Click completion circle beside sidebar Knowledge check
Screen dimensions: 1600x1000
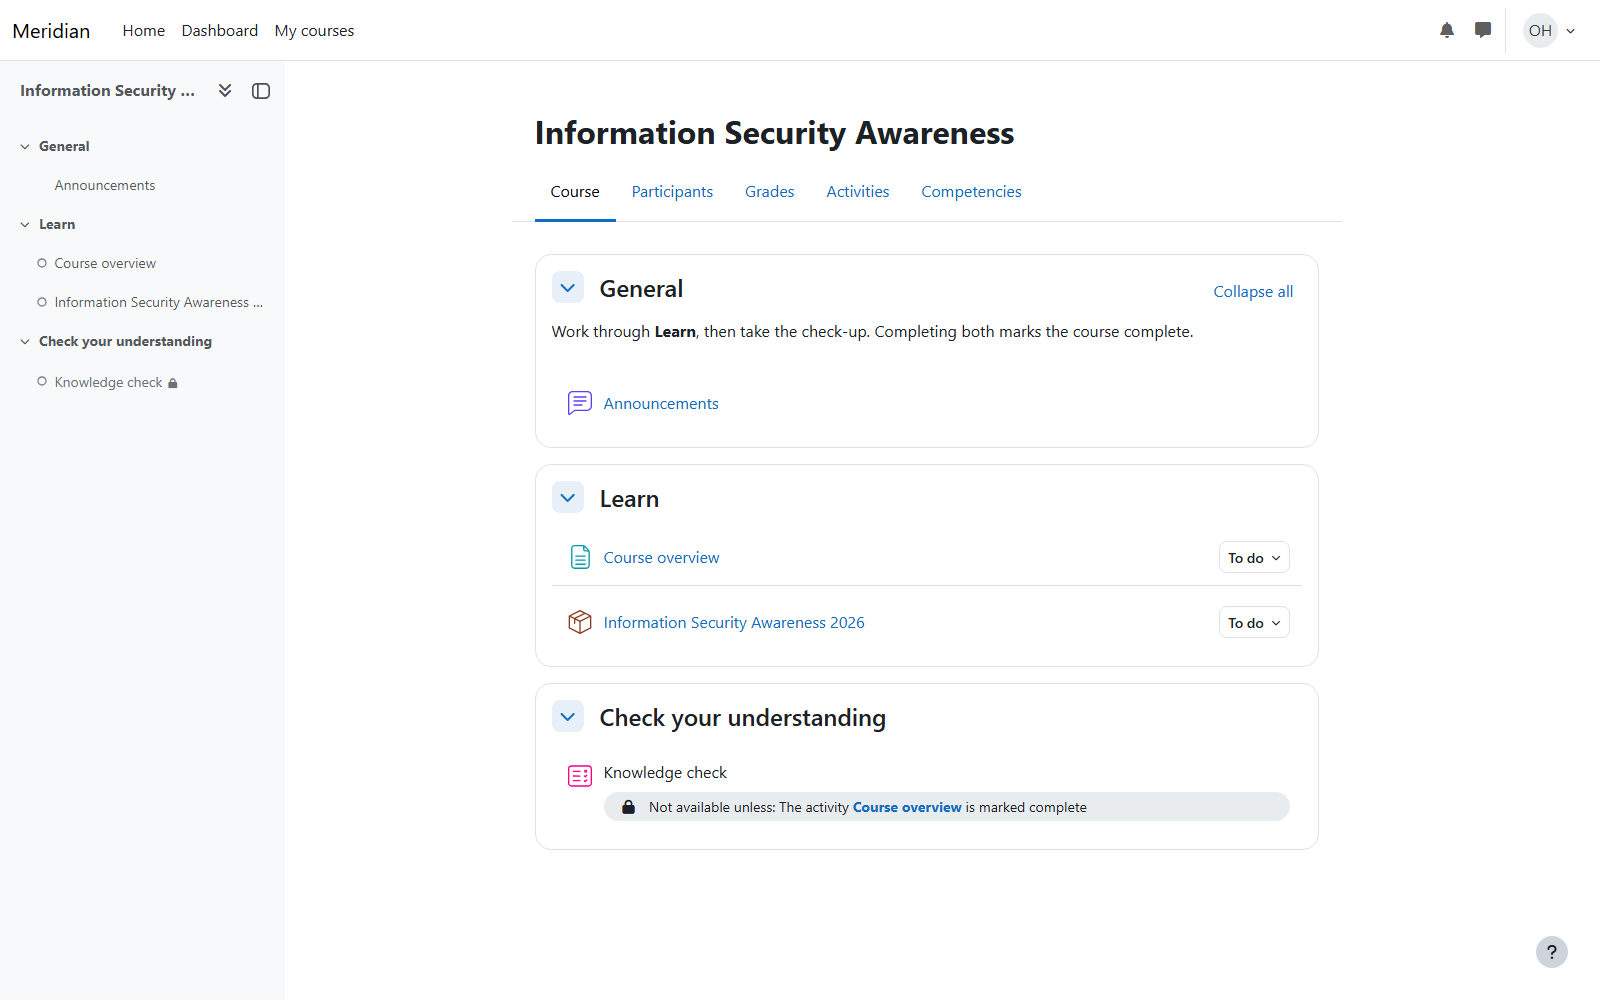tap(42, 381)
